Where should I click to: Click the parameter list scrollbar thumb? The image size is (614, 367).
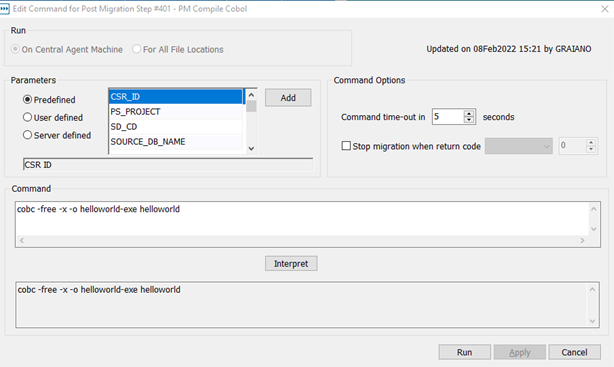(251, 106)
